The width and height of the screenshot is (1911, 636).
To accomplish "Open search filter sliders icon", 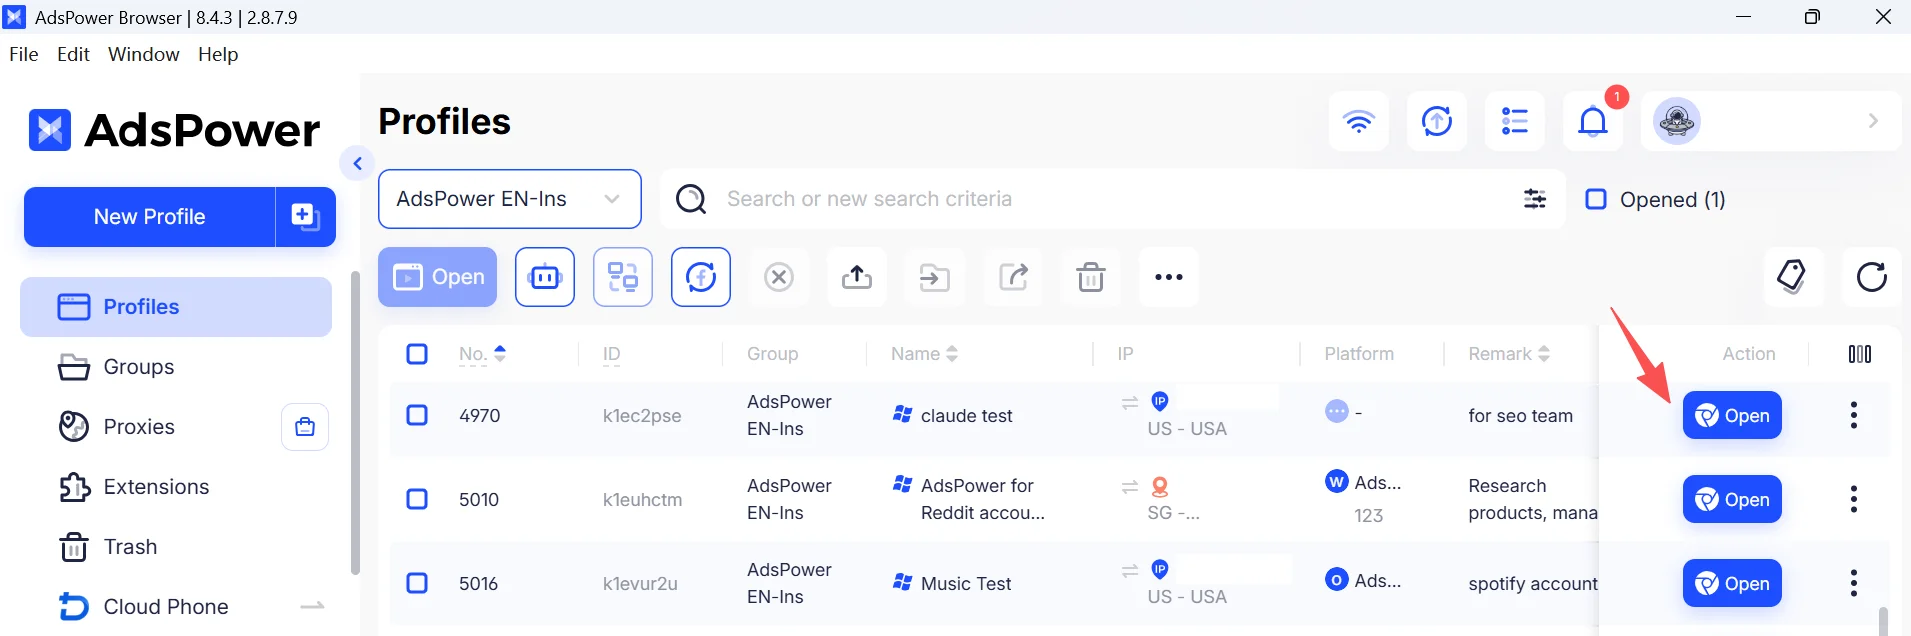I will tap(1535, 199).
